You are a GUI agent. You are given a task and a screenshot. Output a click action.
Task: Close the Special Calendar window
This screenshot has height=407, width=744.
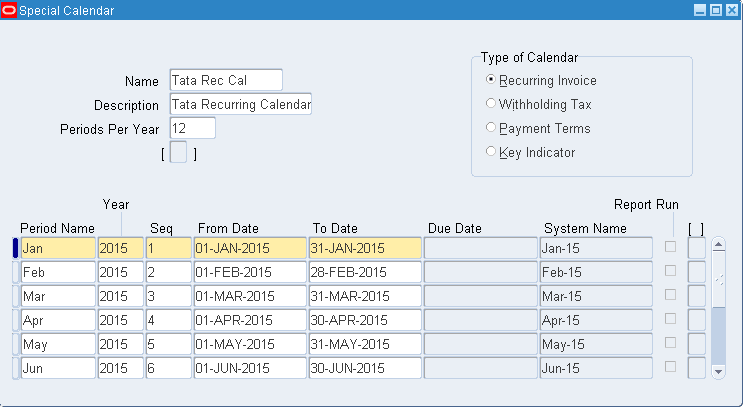point(731,10)
